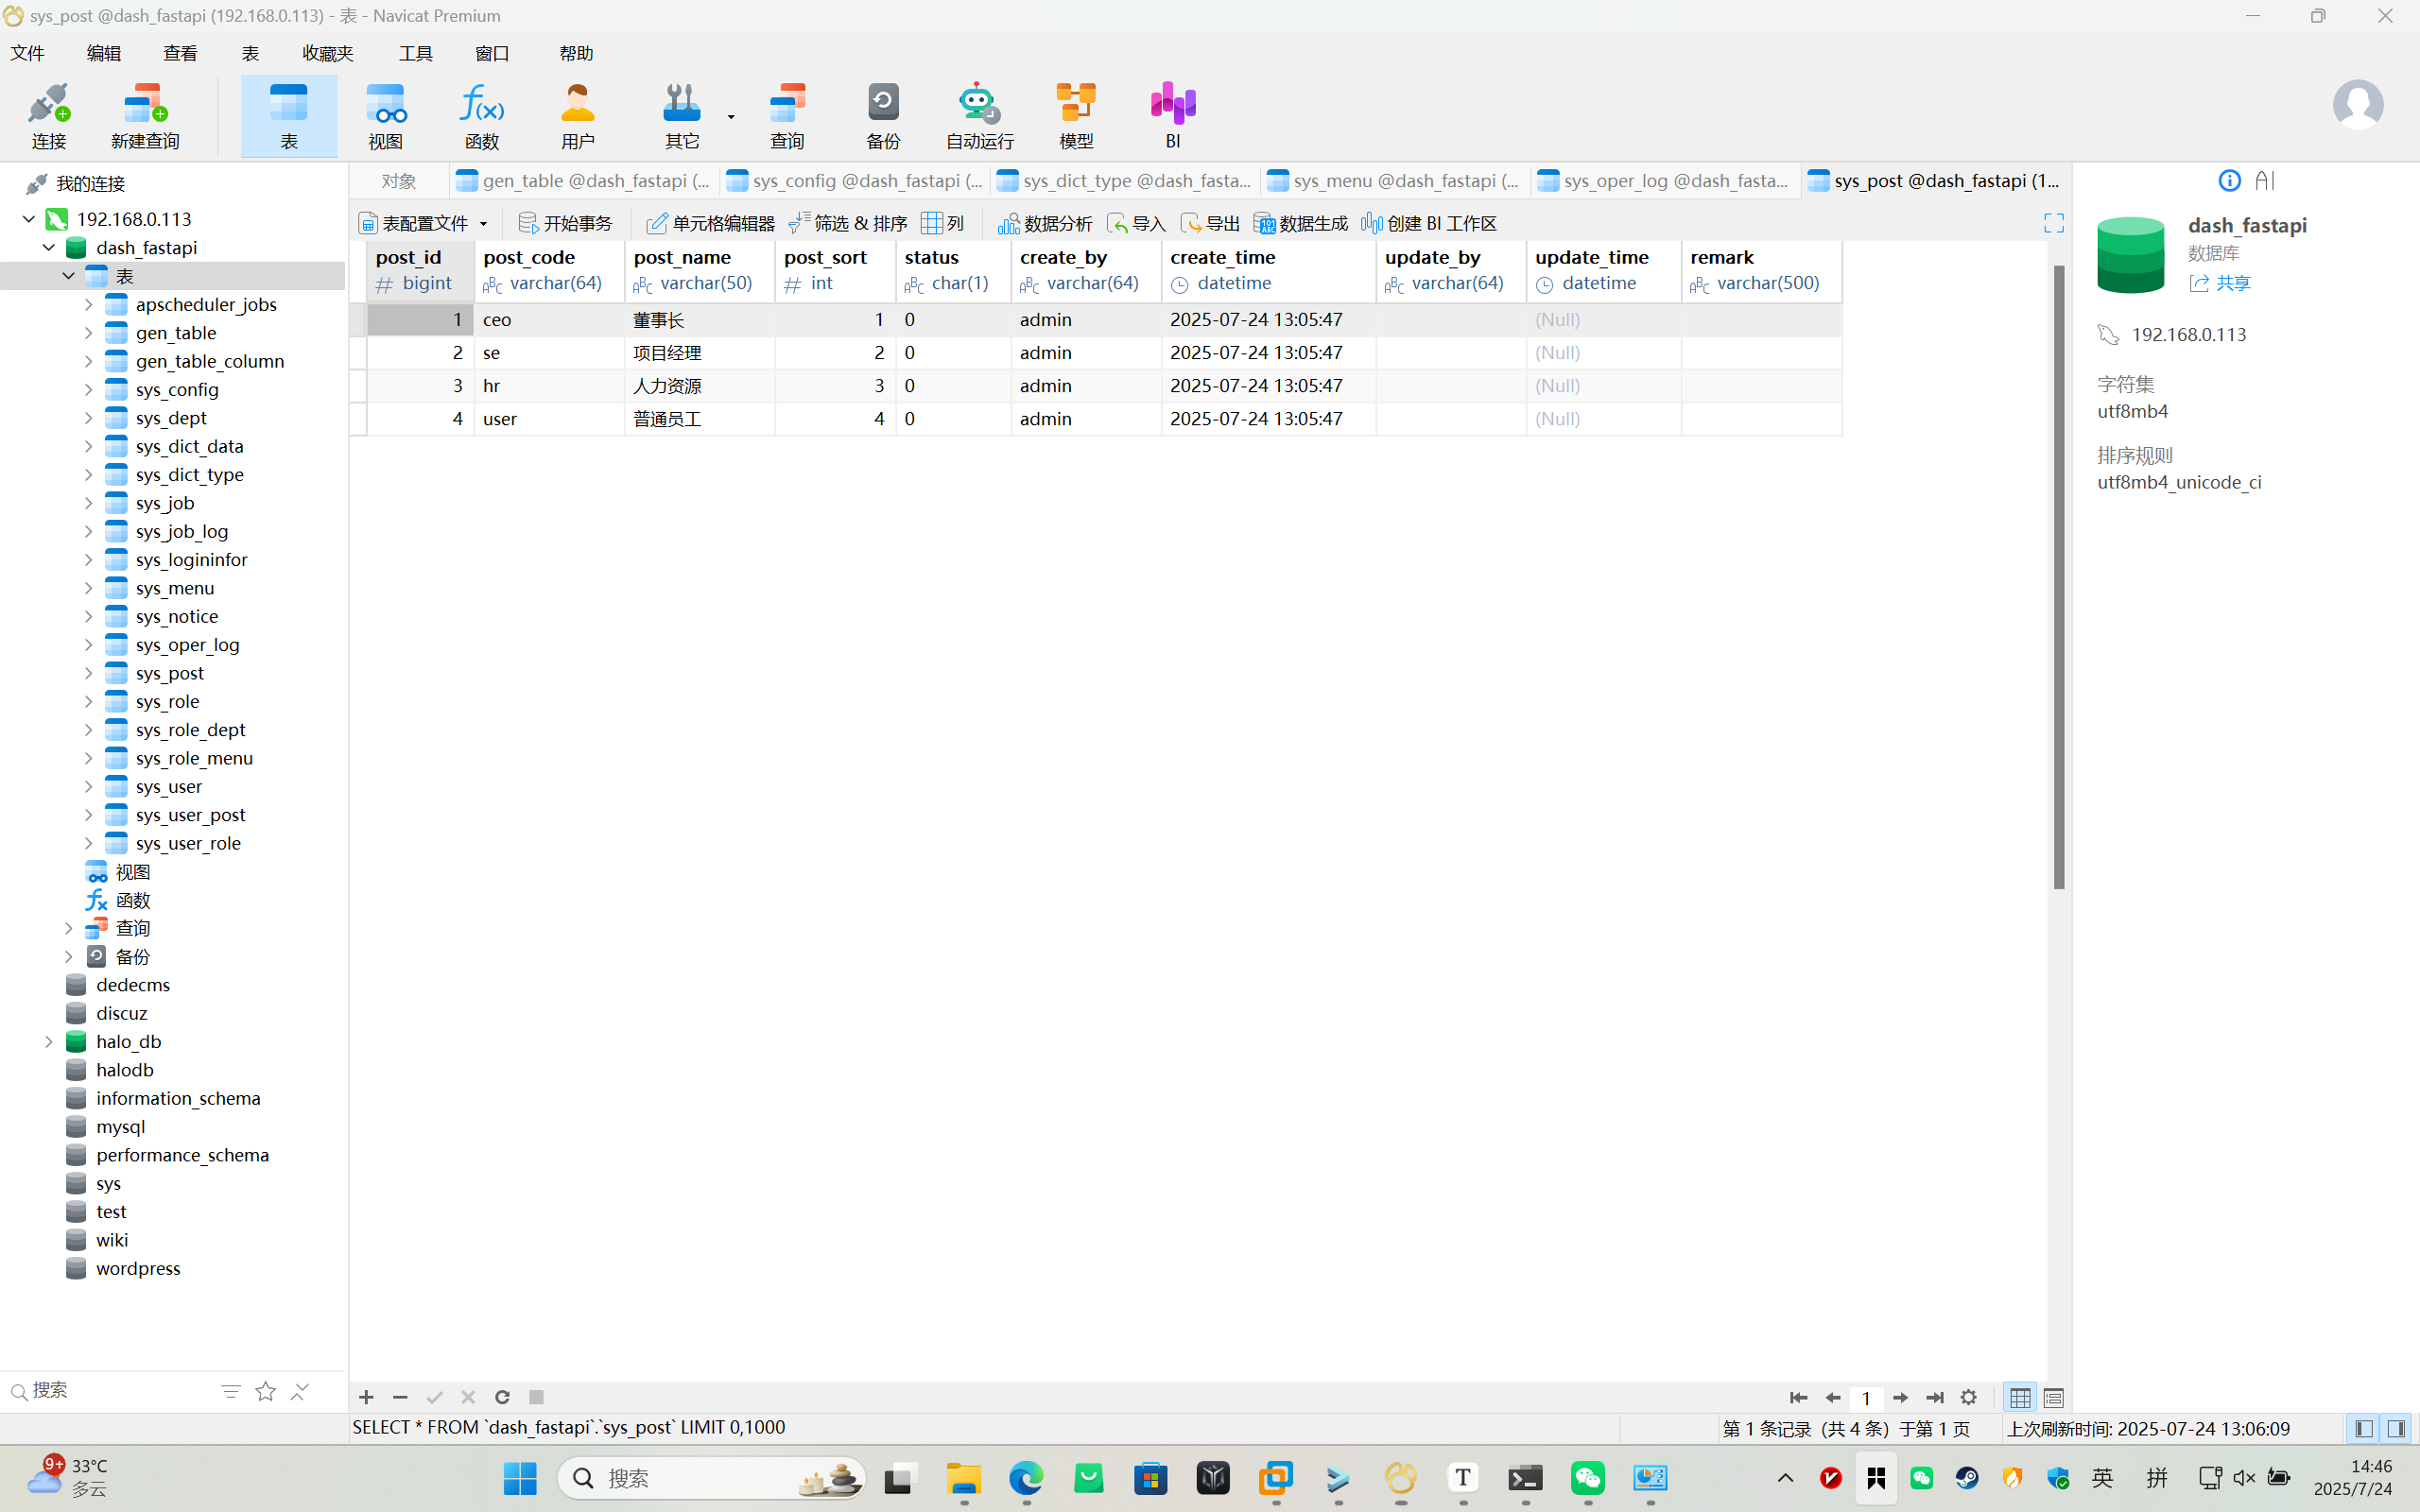This screenshot has width=2420, height=1512.
Task: Open the Backup toolbar icon
Action: pos(883,116)
